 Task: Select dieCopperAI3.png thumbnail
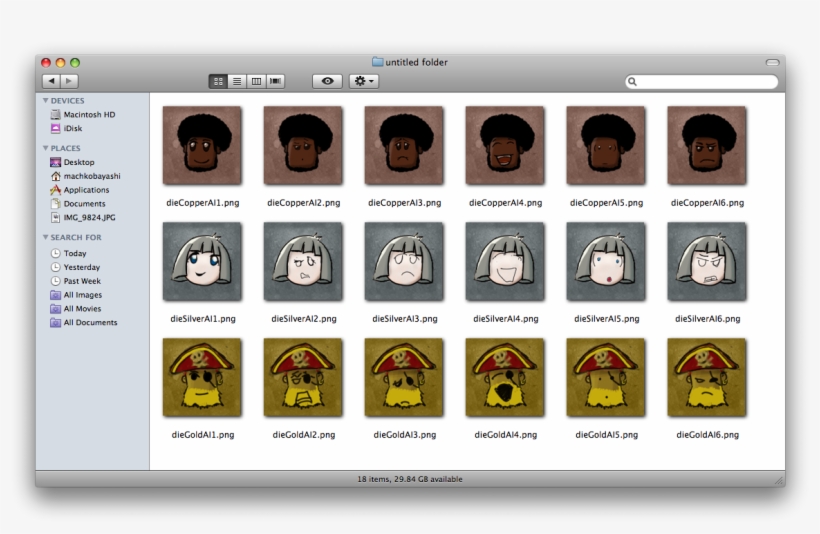404,145
